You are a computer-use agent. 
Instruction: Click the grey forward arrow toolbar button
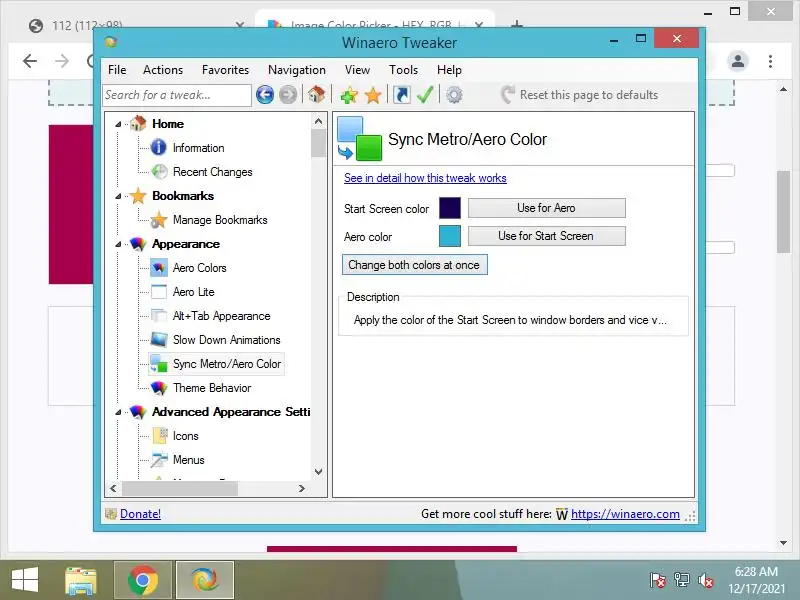(x=288, y=95)
